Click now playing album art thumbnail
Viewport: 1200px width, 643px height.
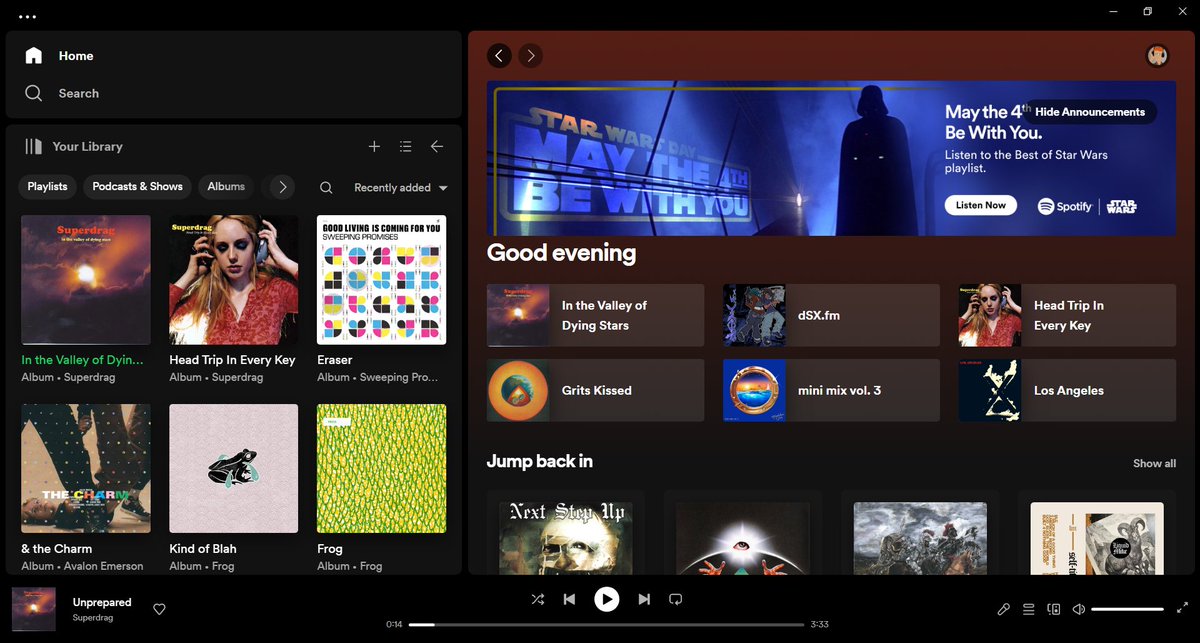tap(34, 609)
